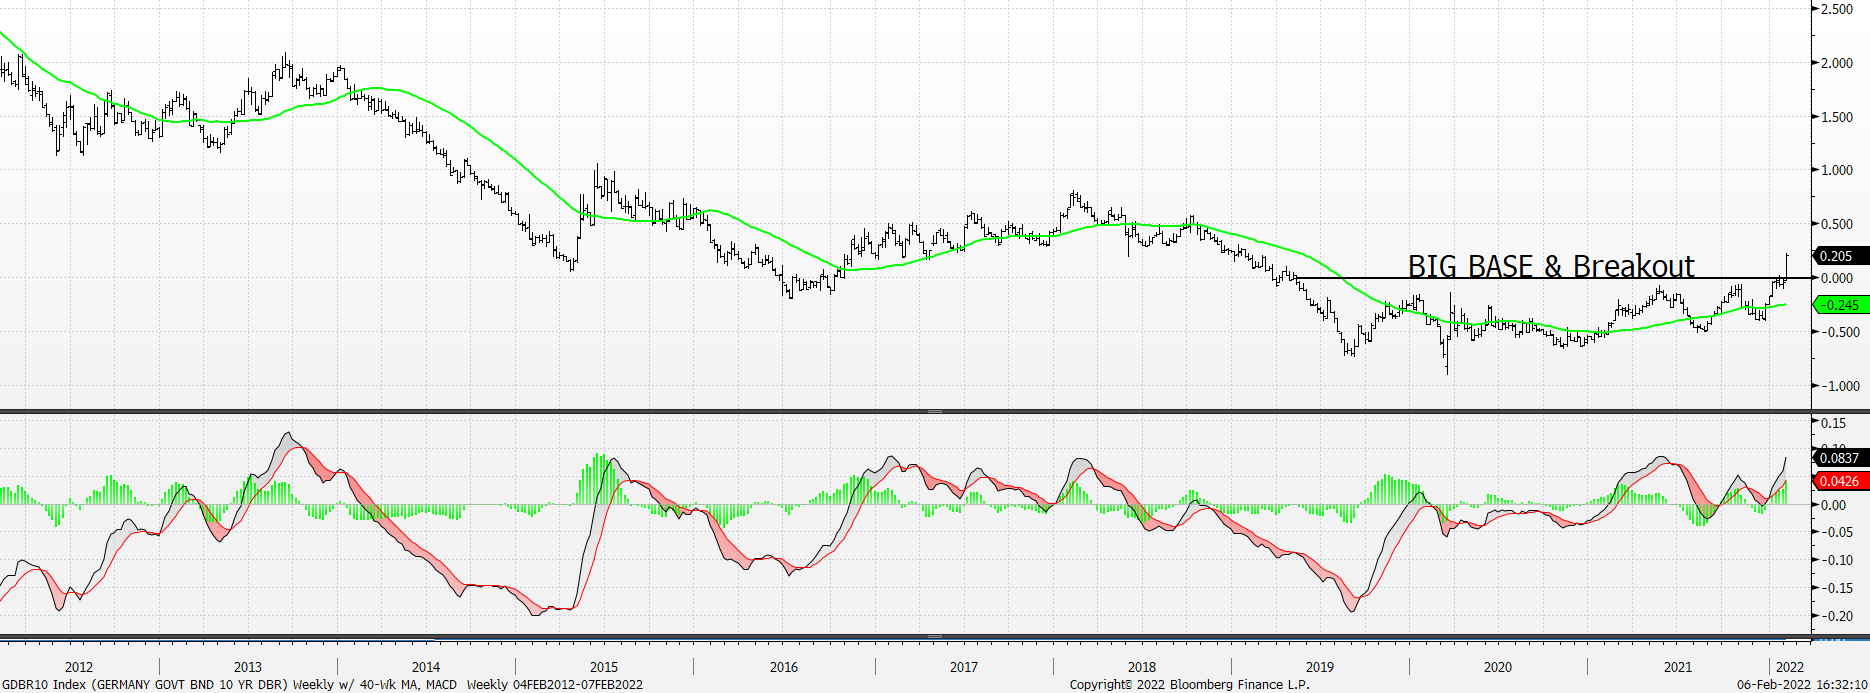Select the 2017 year label on time axis
Image resolution: width=1870 pixels, height=693 pixels.
pyautogui.click(x=964, y=667)
